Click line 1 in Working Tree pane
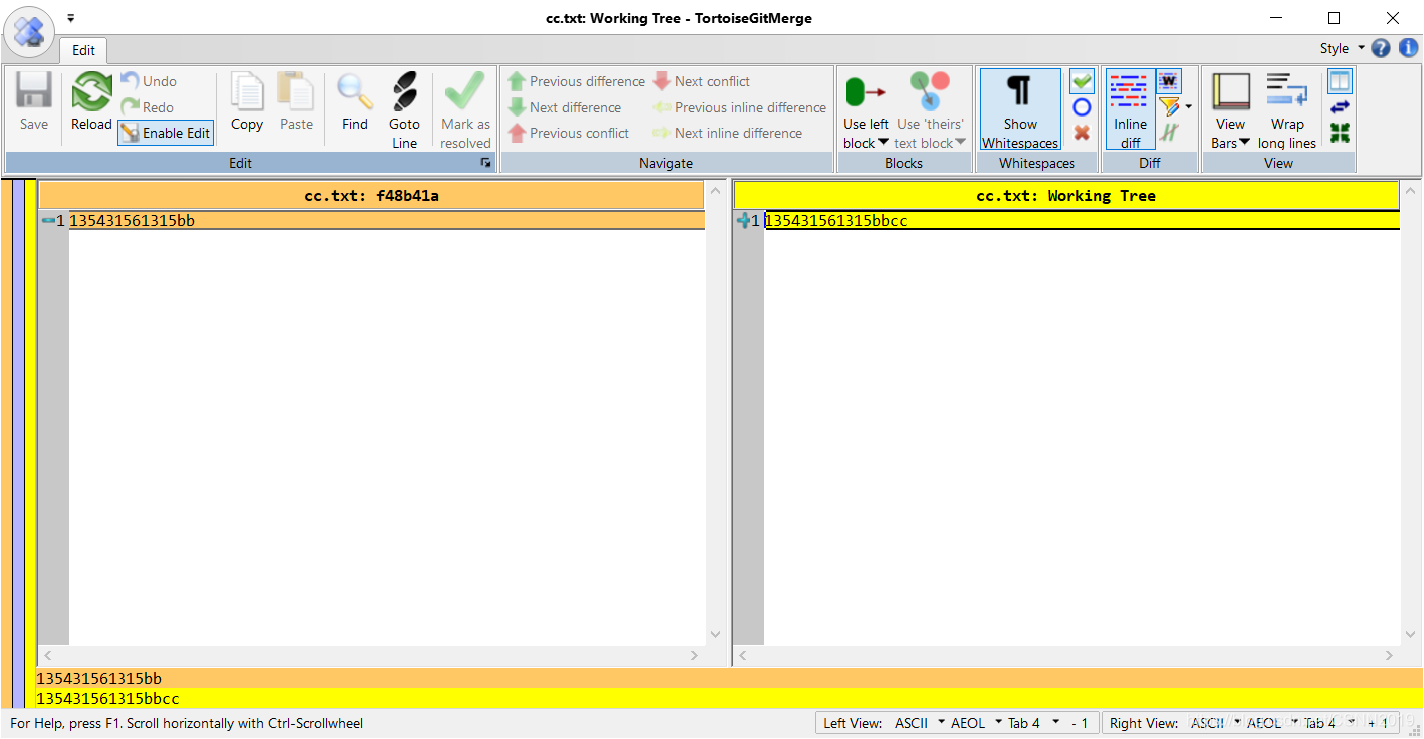 (x=1082, y=221)
